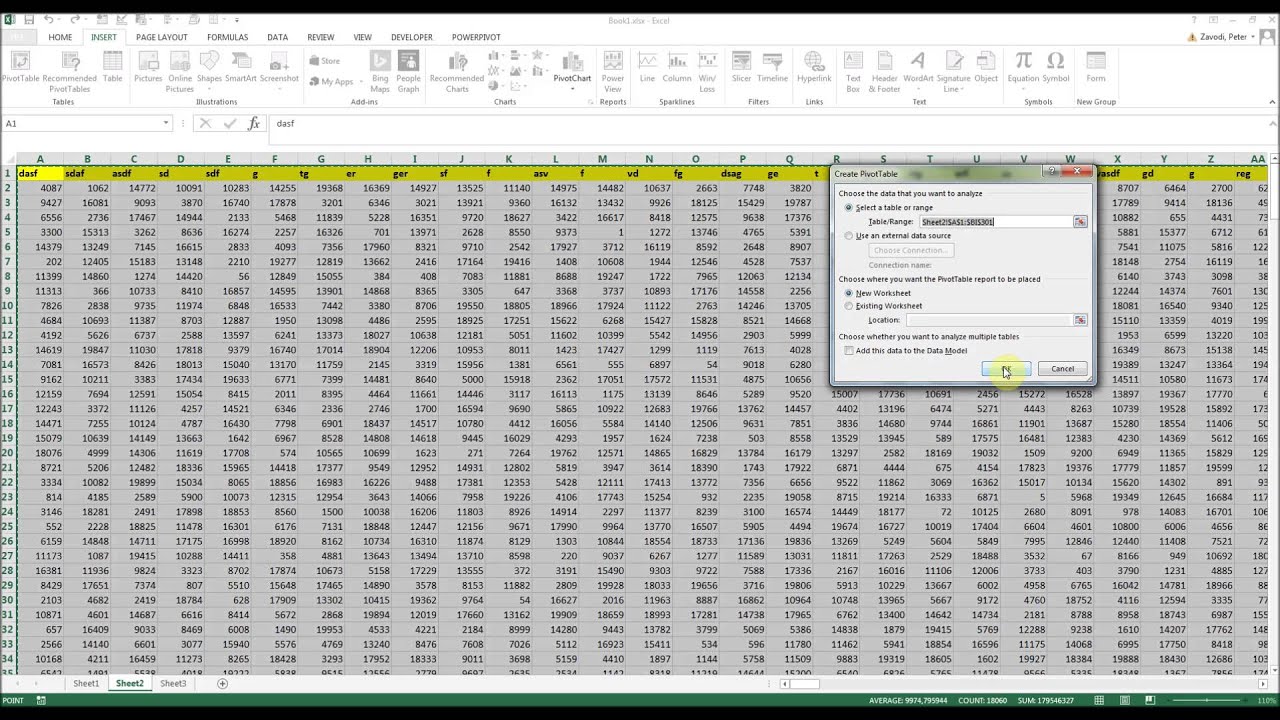
Task: Click OK in Create PivotTable dialog
Action: [x=1006, y=369]
